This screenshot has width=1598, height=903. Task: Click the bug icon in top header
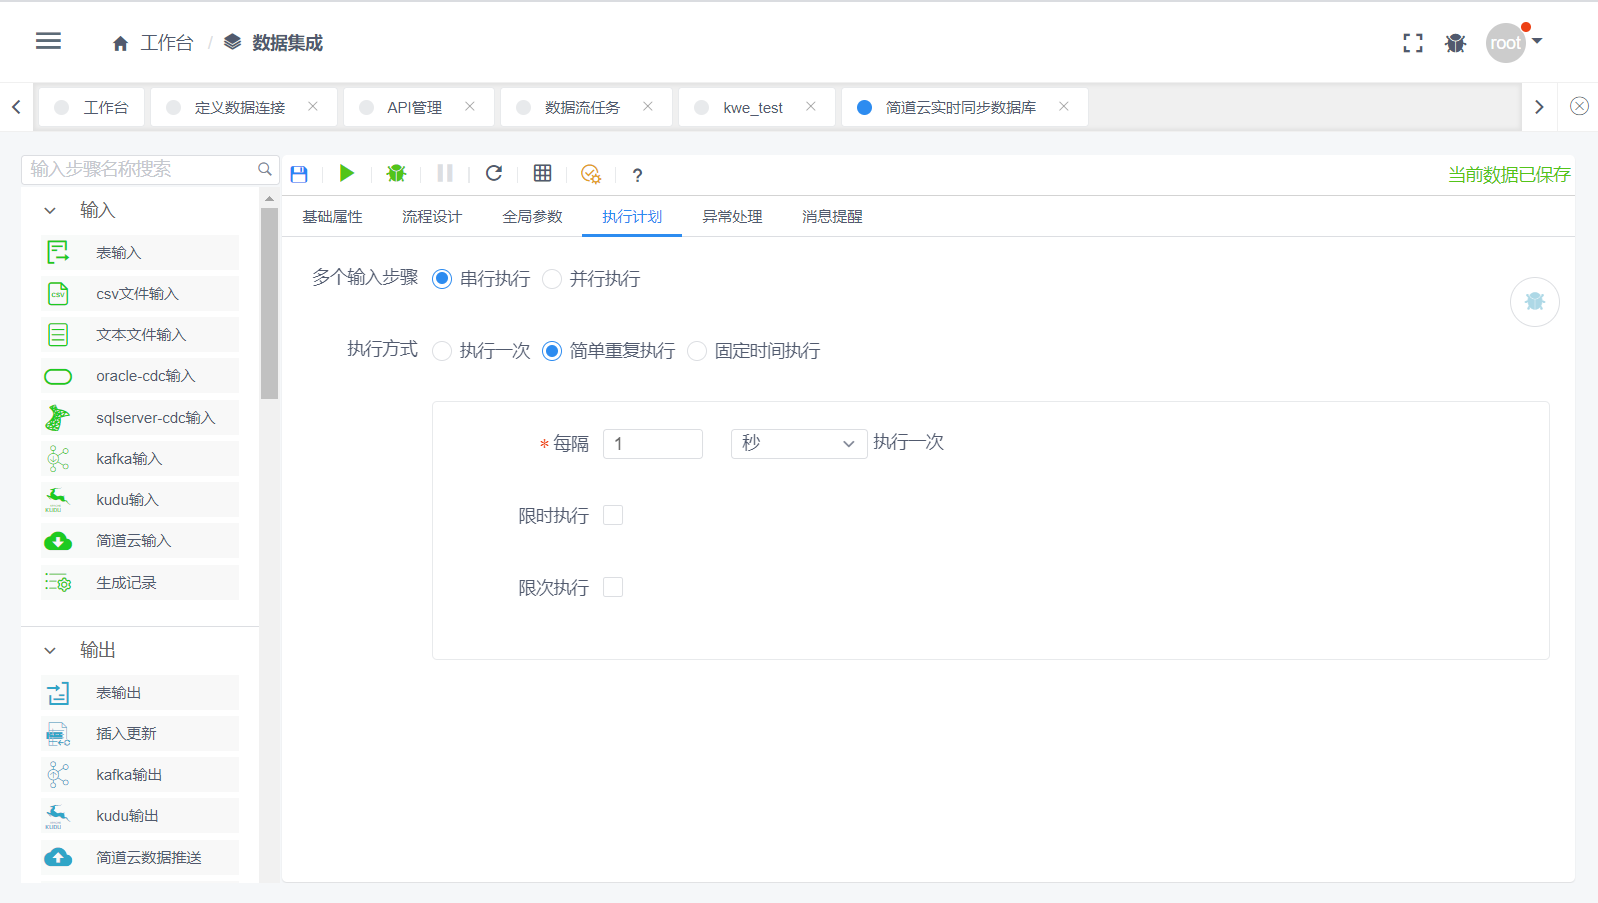tap(1455, 43)
